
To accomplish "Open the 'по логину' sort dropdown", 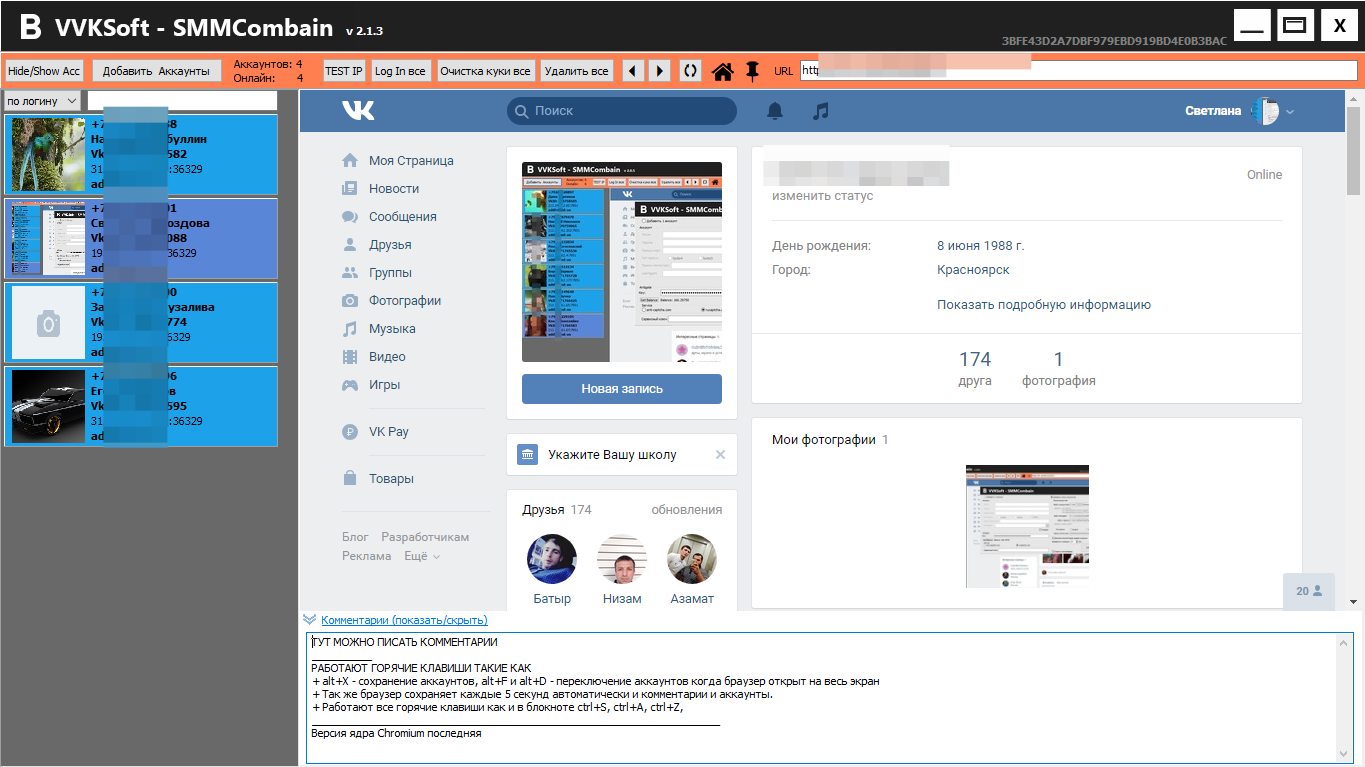I will [42, 101].
